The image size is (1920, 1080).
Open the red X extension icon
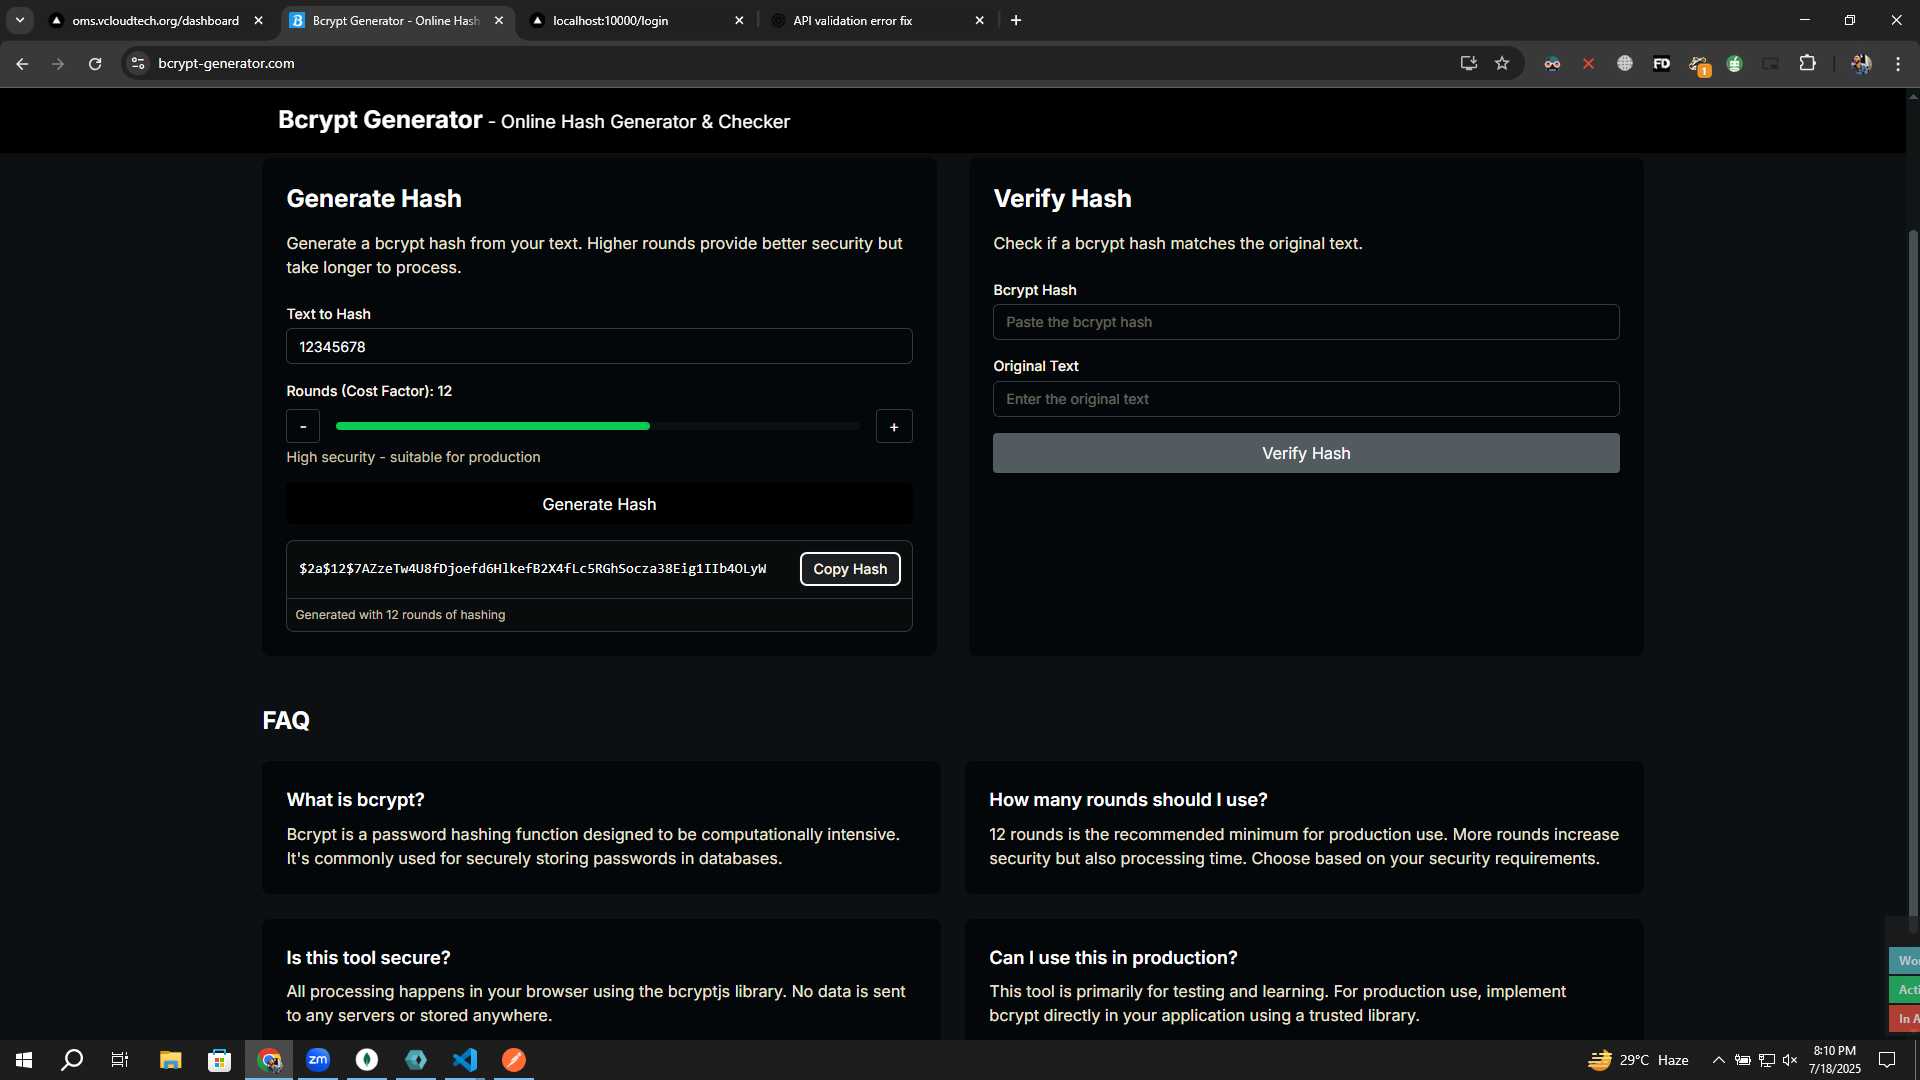pyautogui.click(x=1588, y=63)
